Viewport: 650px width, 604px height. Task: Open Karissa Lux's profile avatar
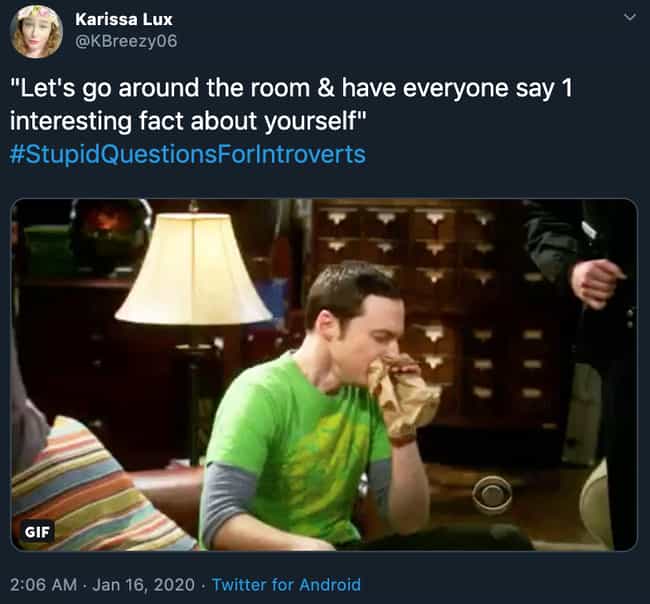pyautogui.click(x=36, y=32)
